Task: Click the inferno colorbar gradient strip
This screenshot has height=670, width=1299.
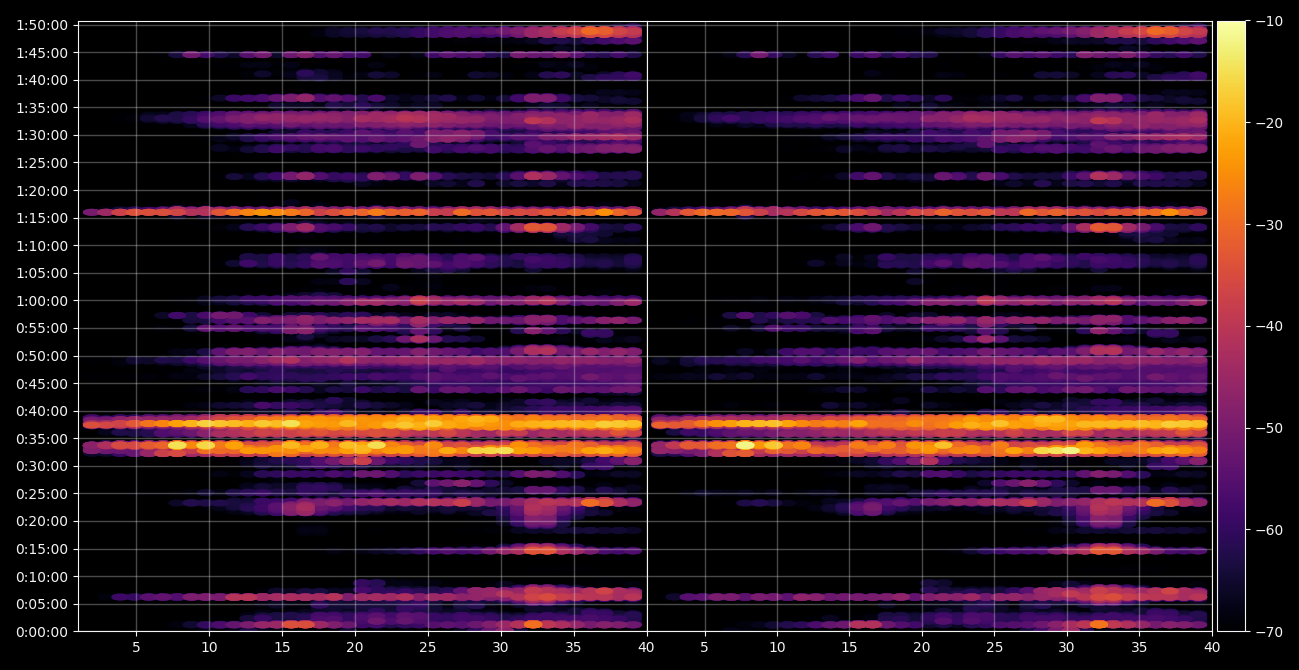Action: pyautogui.click(x=1231, y=326)
